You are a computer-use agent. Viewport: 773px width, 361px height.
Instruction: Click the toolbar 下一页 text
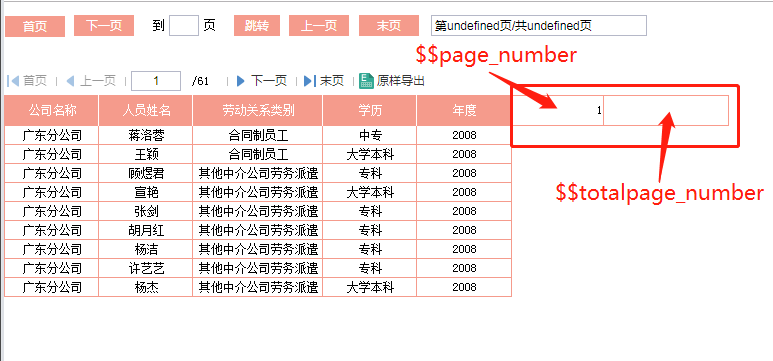click(269, 81)
